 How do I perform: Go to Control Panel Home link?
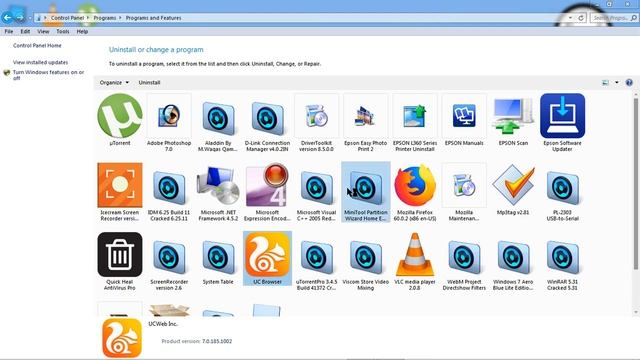pyautogui.click(x=37, y=46)
